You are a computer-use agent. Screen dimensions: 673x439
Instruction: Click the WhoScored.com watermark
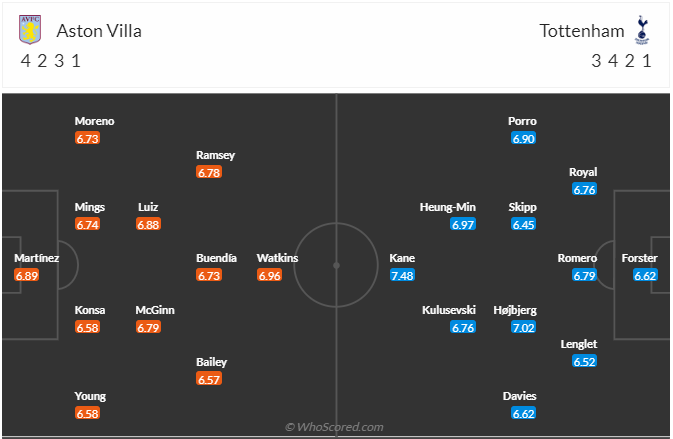pyautogui.click(x=334, y=427)
